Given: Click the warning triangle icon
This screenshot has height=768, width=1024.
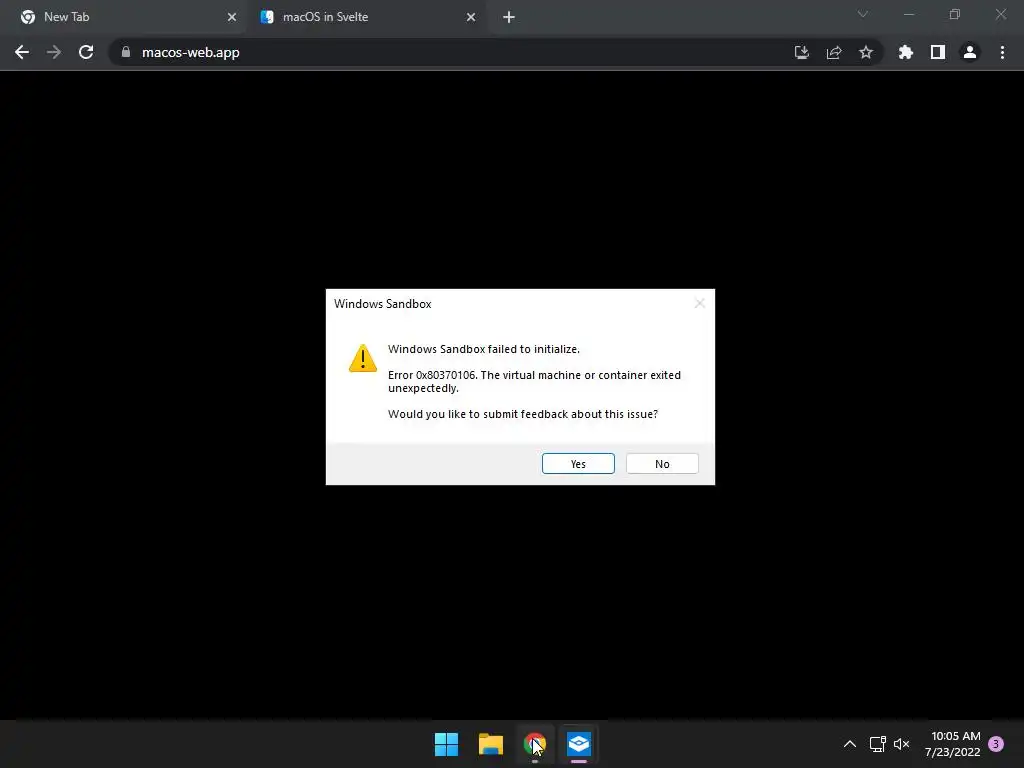Looking at the screenshot, I should click(362, 359).
